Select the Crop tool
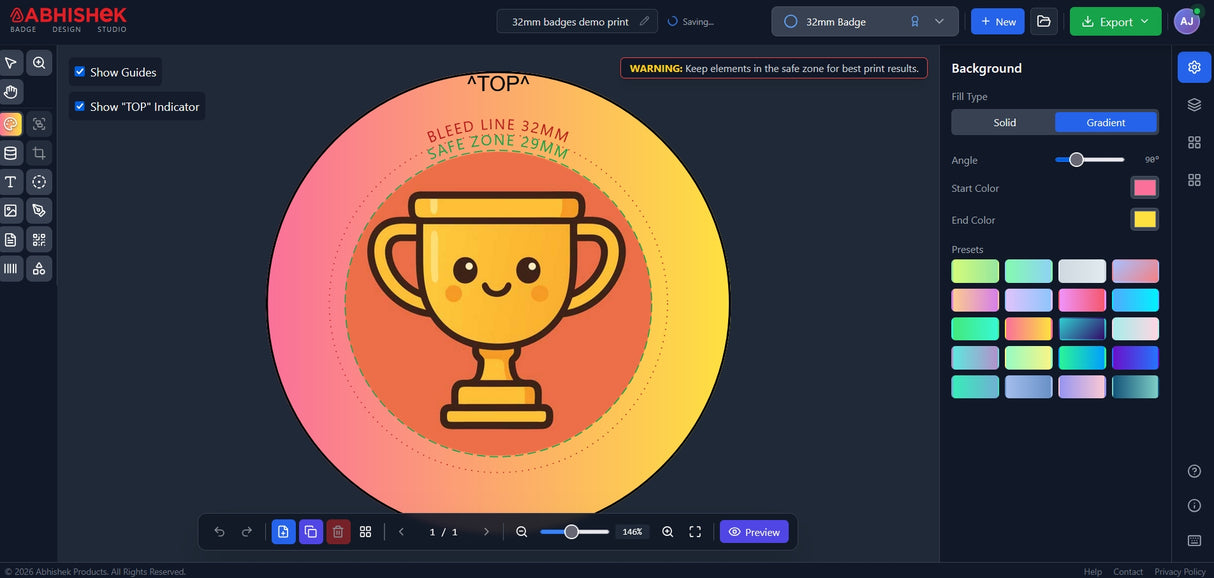Viewport: 1214px width, 578px height. [x=38, y=152]
